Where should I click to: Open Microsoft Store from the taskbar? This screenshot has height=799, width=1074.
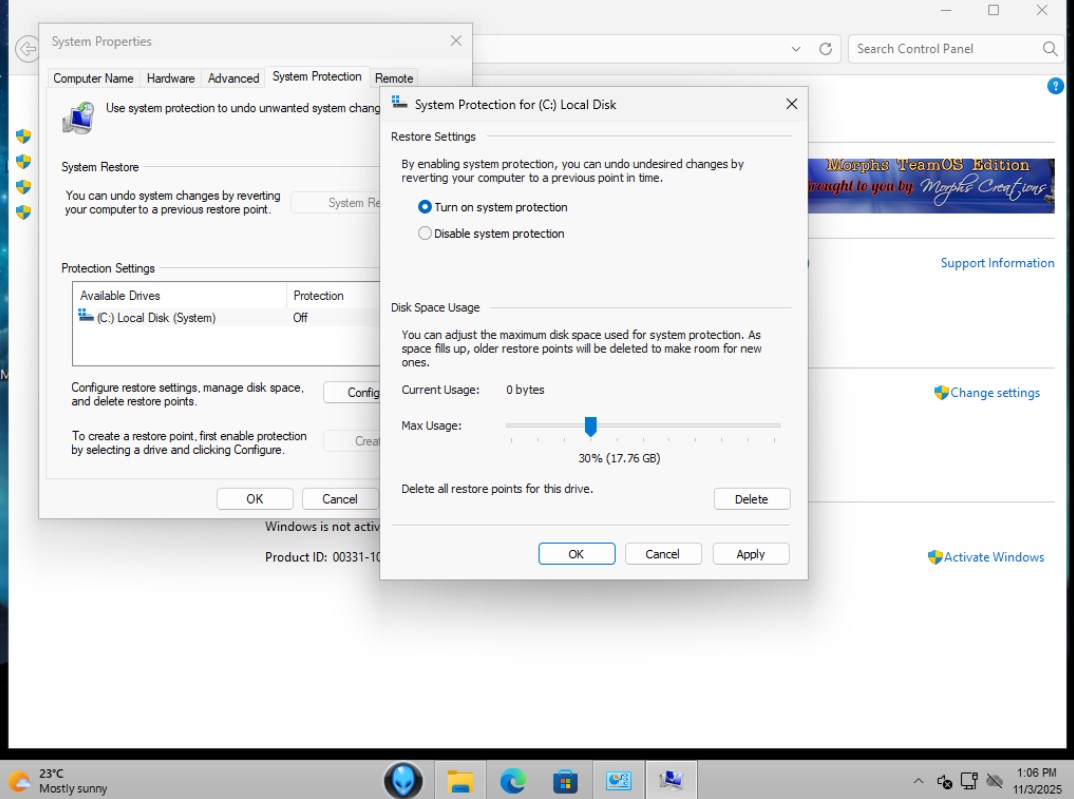565,781
